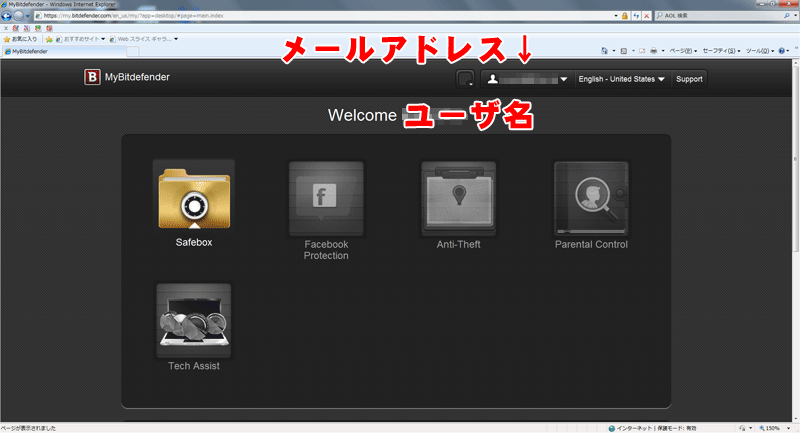The width and height of the screenshot is (800, 433).
Task: Click in the AOL 検索 search box
Action: tap(722, 16)
